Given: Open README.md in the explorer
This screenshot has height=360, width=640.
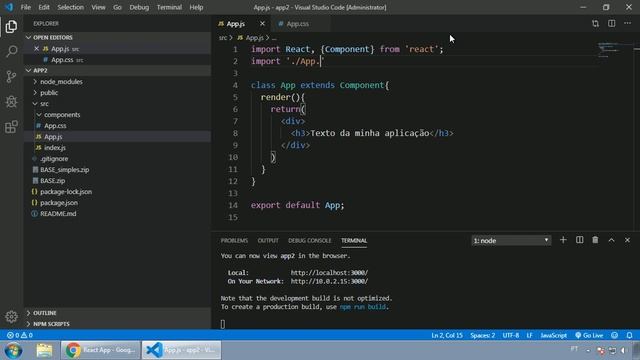Looking at the screenshot, I should [x=58, y=214].
